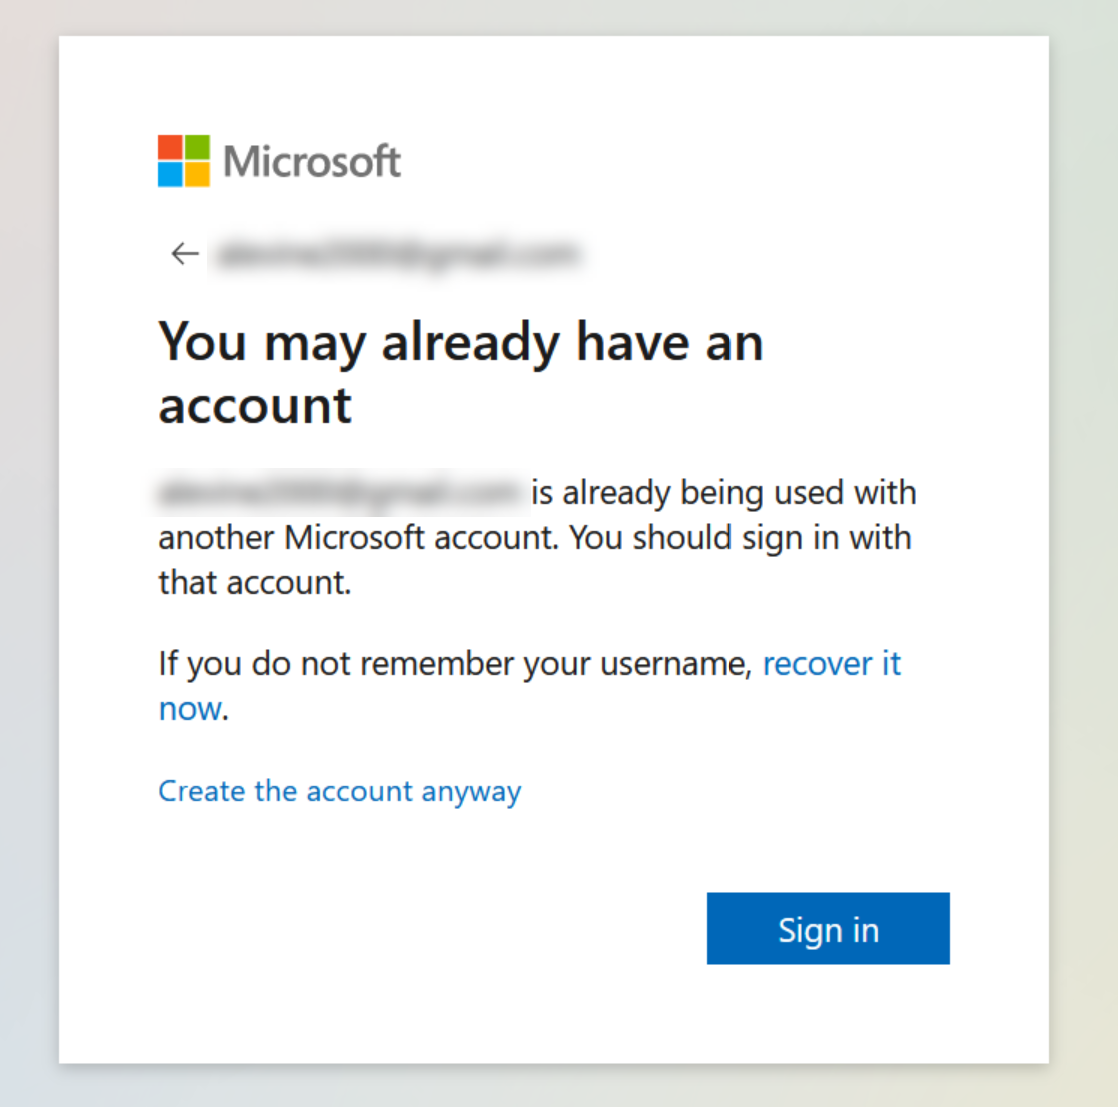Viewport: 1118px width, 1107px height.
Task: Click the green square of the Microsoft logo
Action: pos(198,147)
